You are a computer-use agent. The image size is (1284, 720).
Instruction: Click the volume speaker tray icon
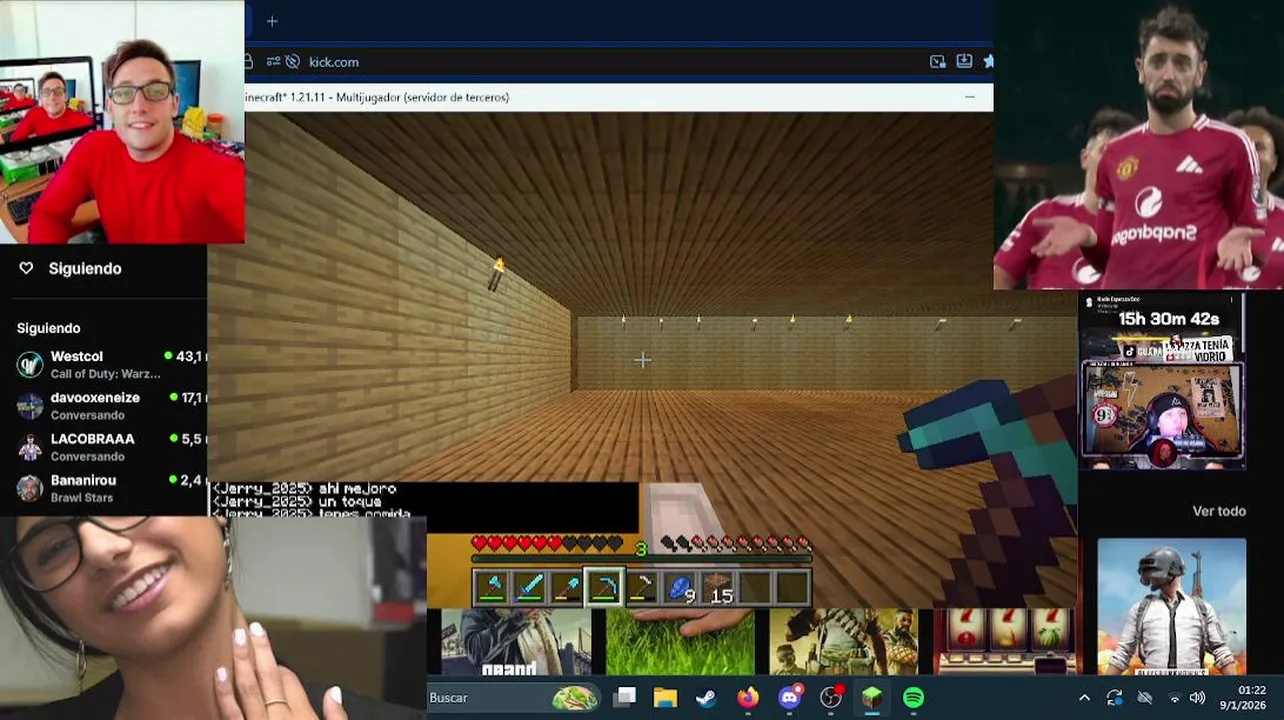point(1198,698)
